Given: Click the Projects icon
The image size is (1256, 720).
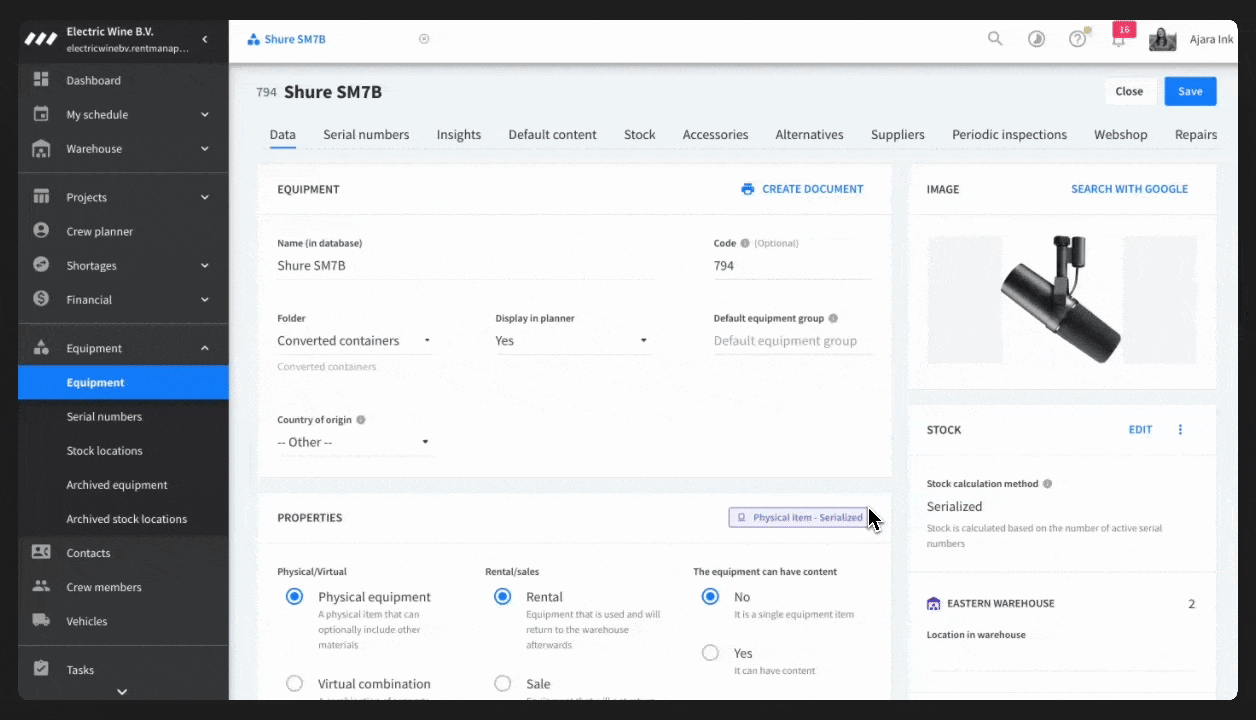Looking at the screenshot, I should (41, 197).
